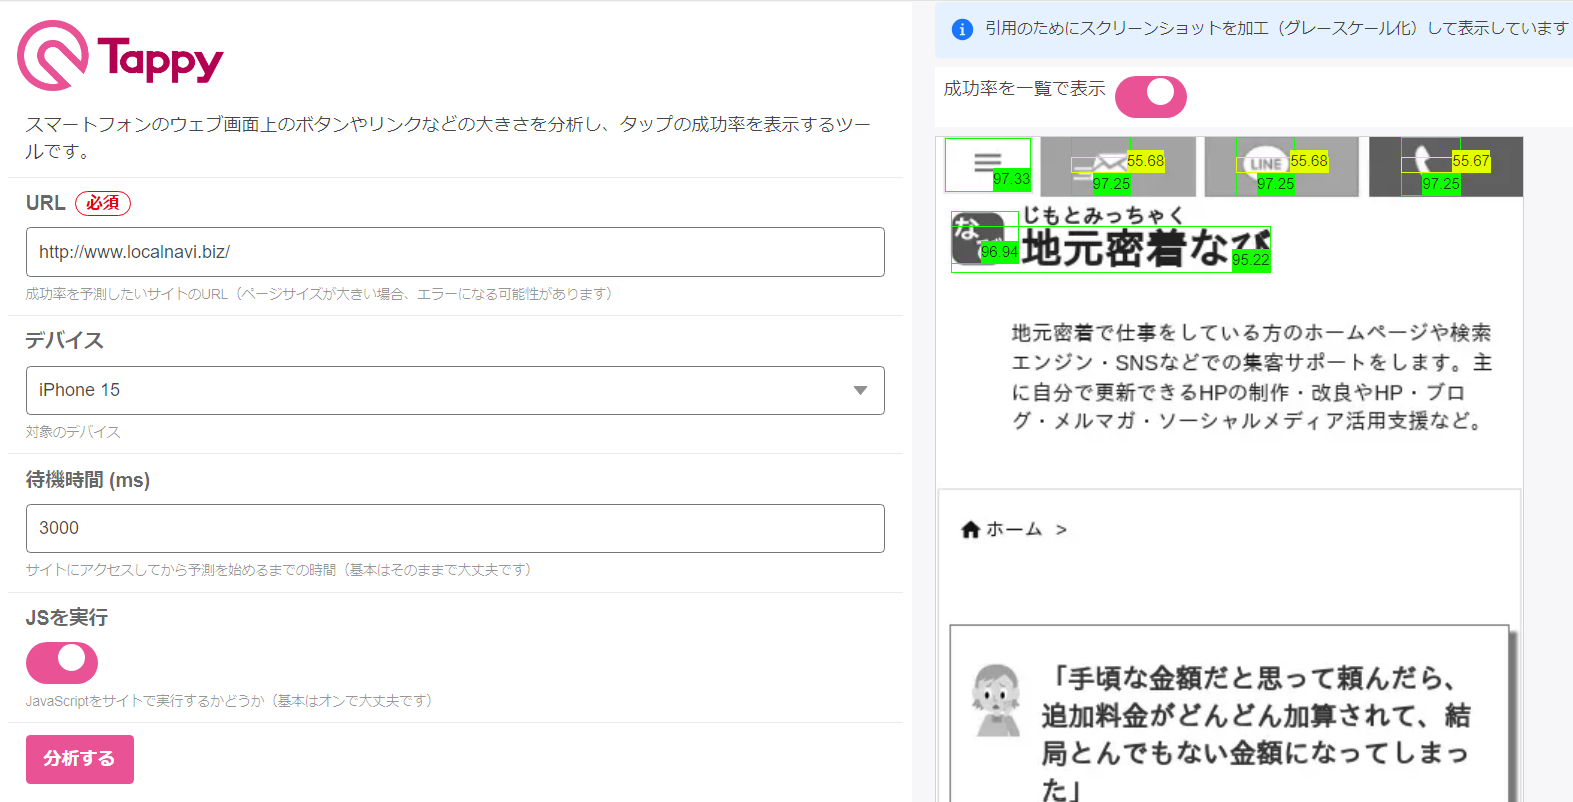Viewport: 1573px width, 802px height.
Task: Click the じもとみっちゃく furigana text
Action: pos(1104,215)
